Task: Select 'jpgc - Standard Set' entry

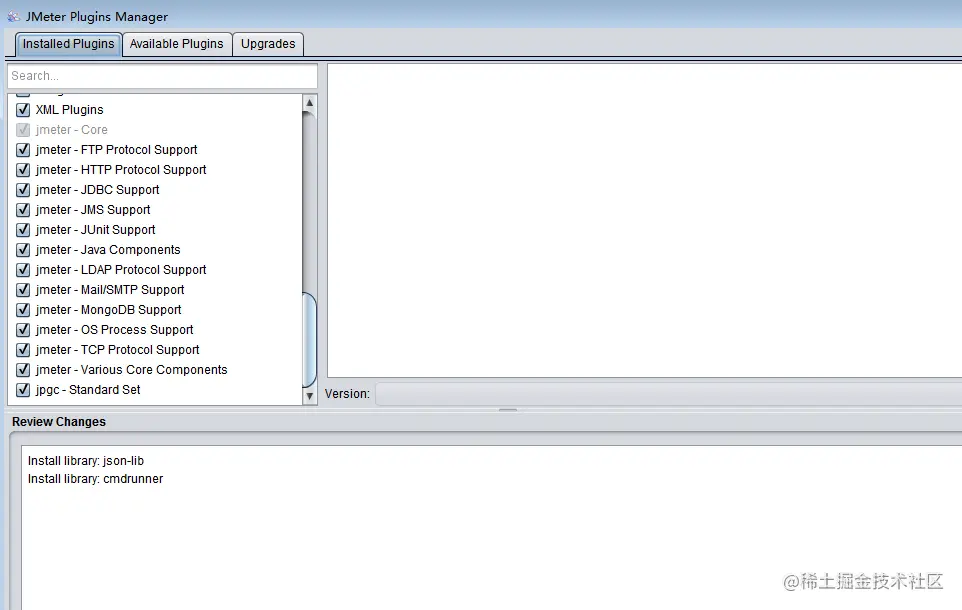Action: click(88, 390)
